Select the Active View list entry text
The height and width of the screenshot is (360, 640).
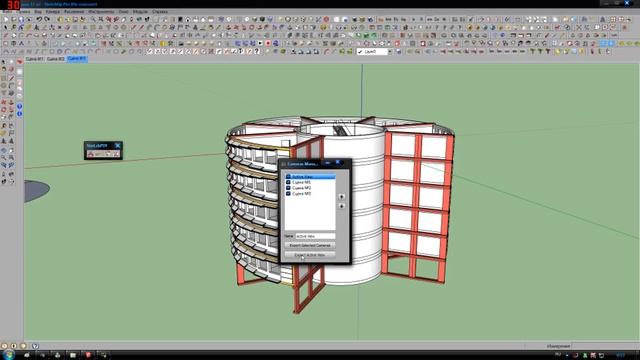point(302,177)
